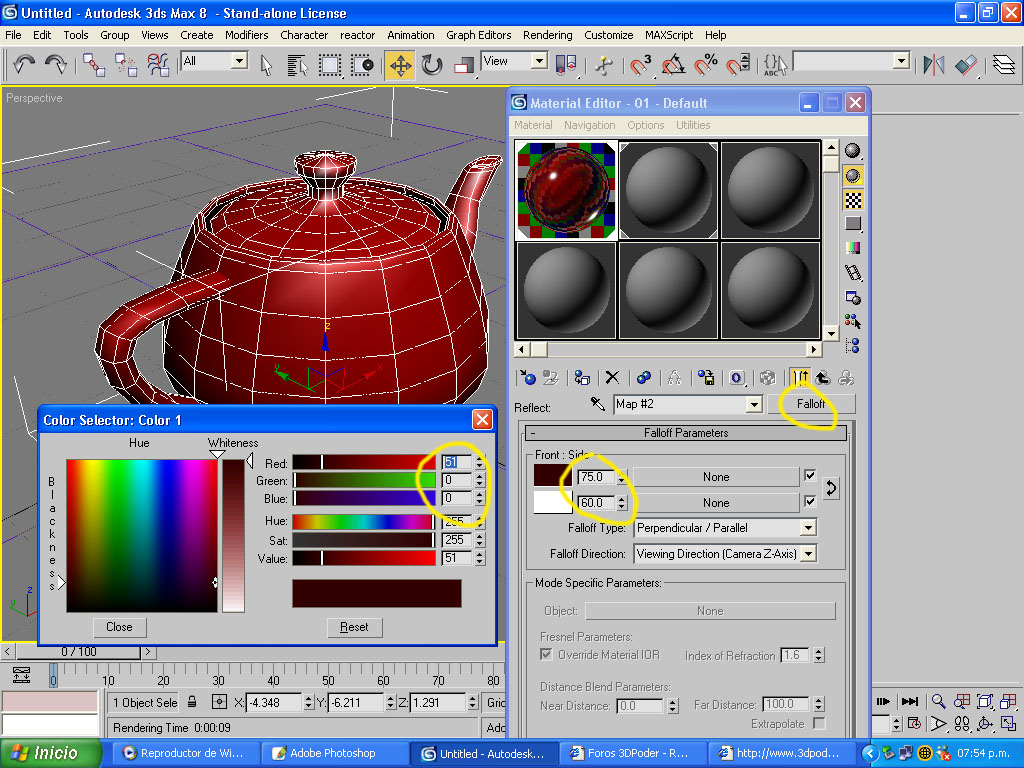
Task: Activate the Select and Move tool
Action: 400,65
